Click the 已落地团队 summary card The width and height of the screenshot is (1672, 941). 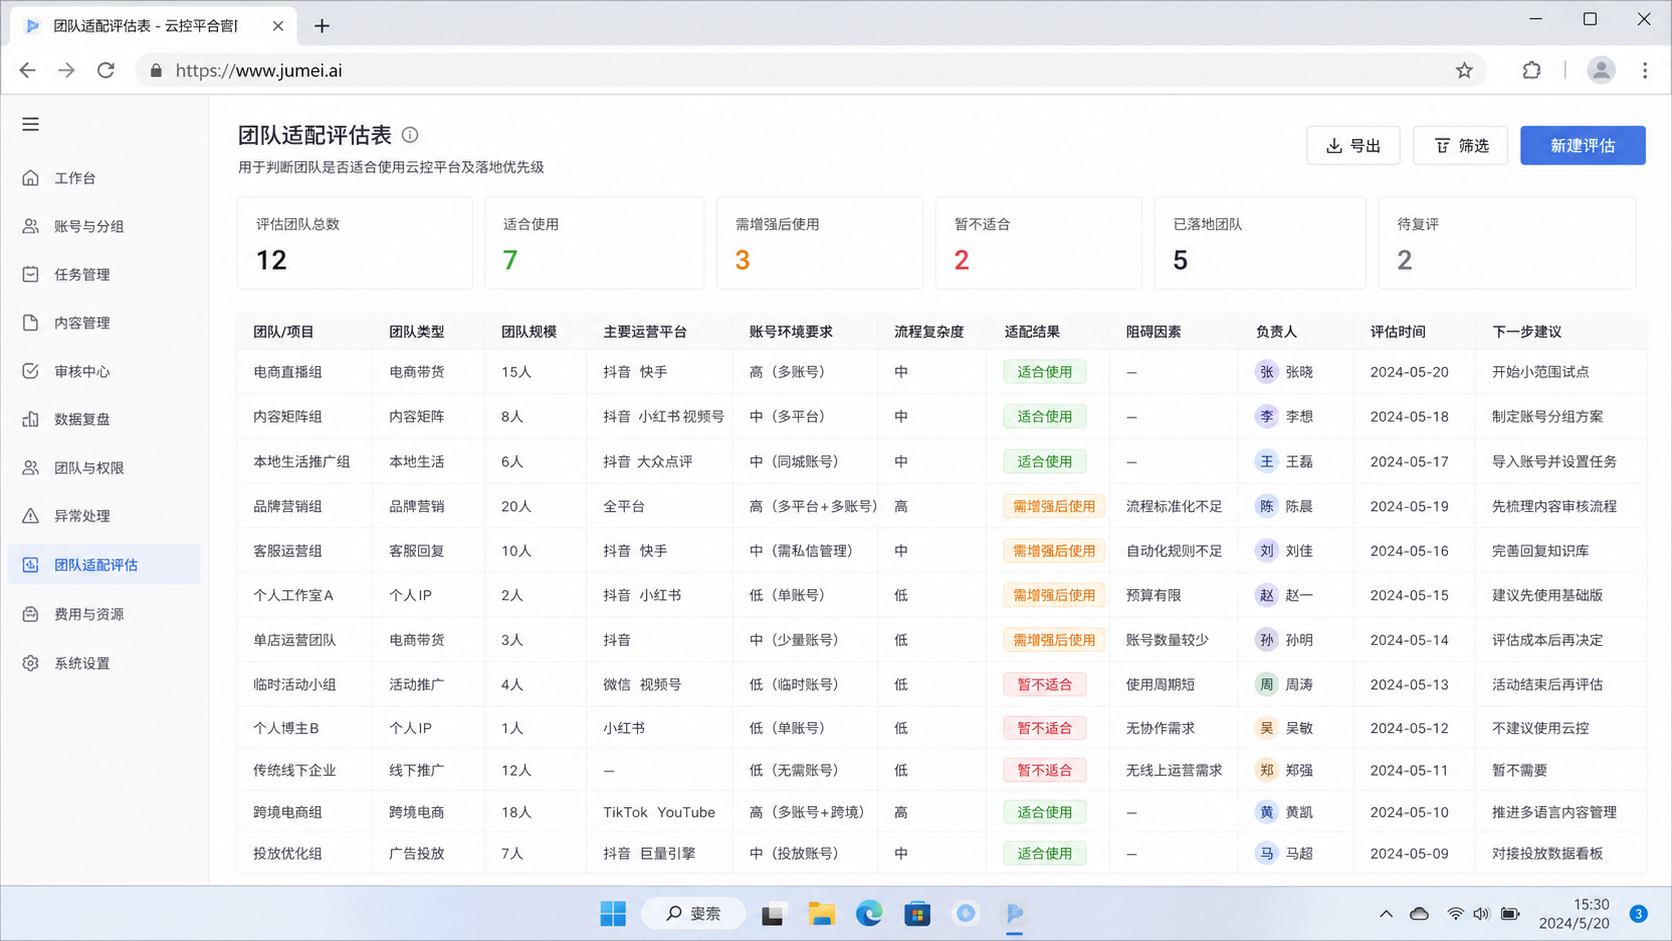[x=1259, y=243]
